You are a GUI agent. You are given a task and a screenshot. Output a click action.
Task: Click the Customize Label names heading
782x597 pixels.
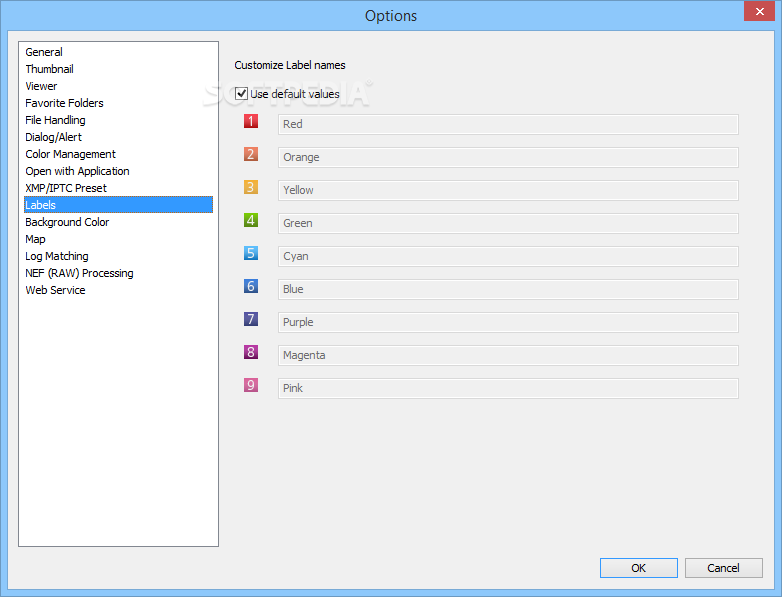click(290, 65)
